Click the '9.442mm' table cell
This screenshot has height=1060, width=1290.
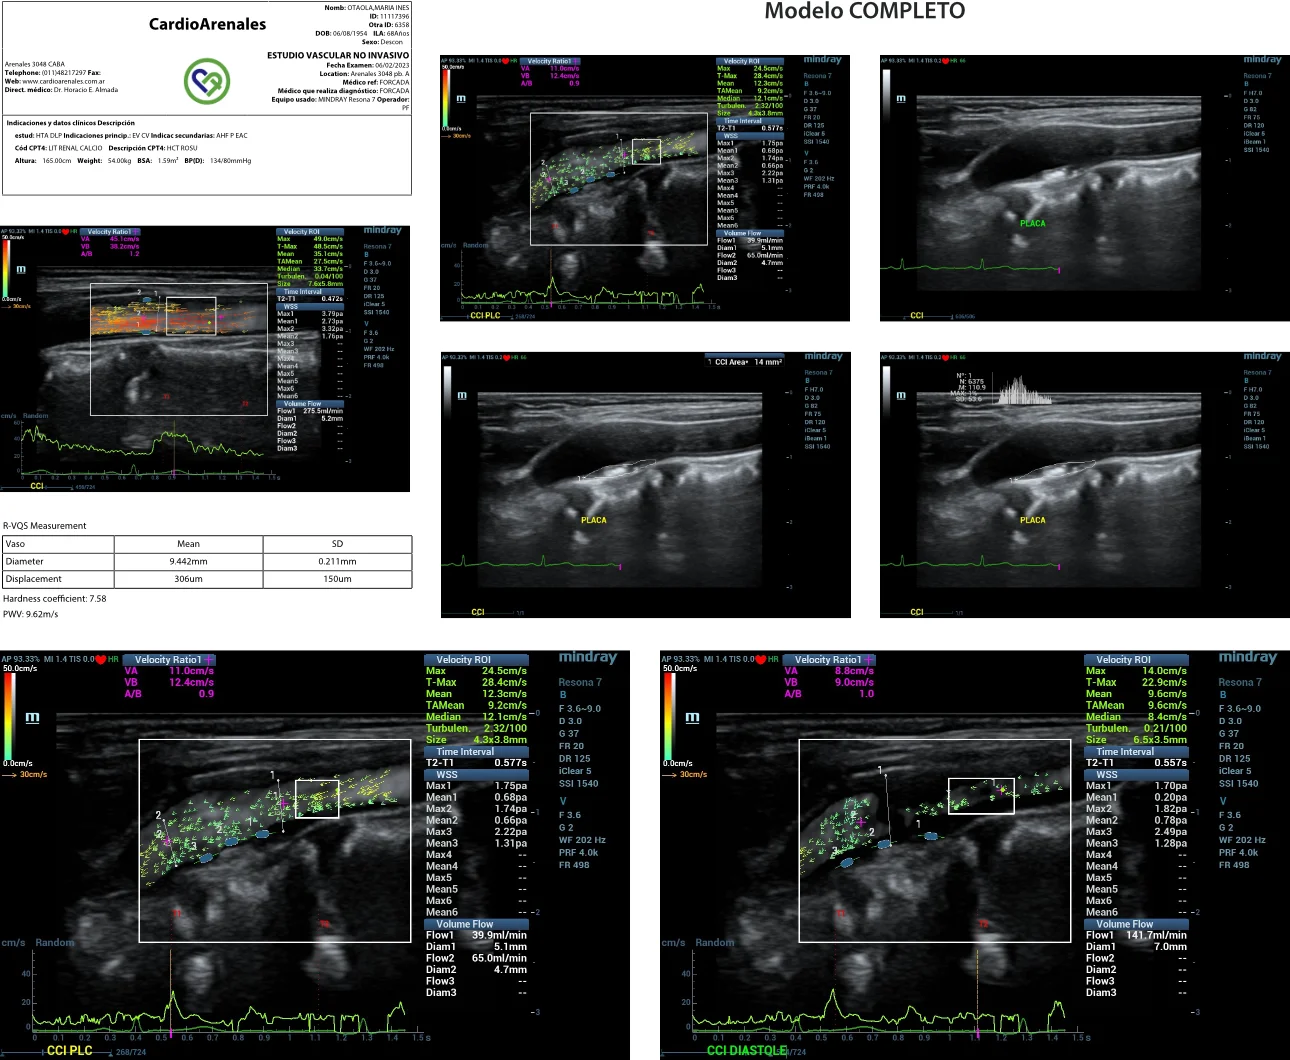188,561
